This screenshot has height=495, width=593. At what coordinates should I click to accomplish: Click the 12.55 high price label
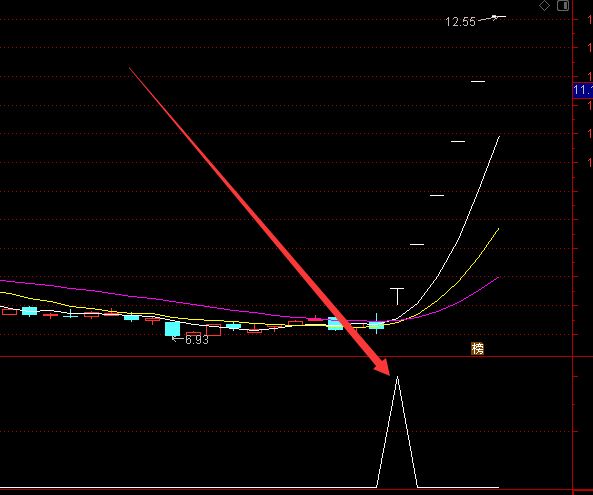point(460,22)
